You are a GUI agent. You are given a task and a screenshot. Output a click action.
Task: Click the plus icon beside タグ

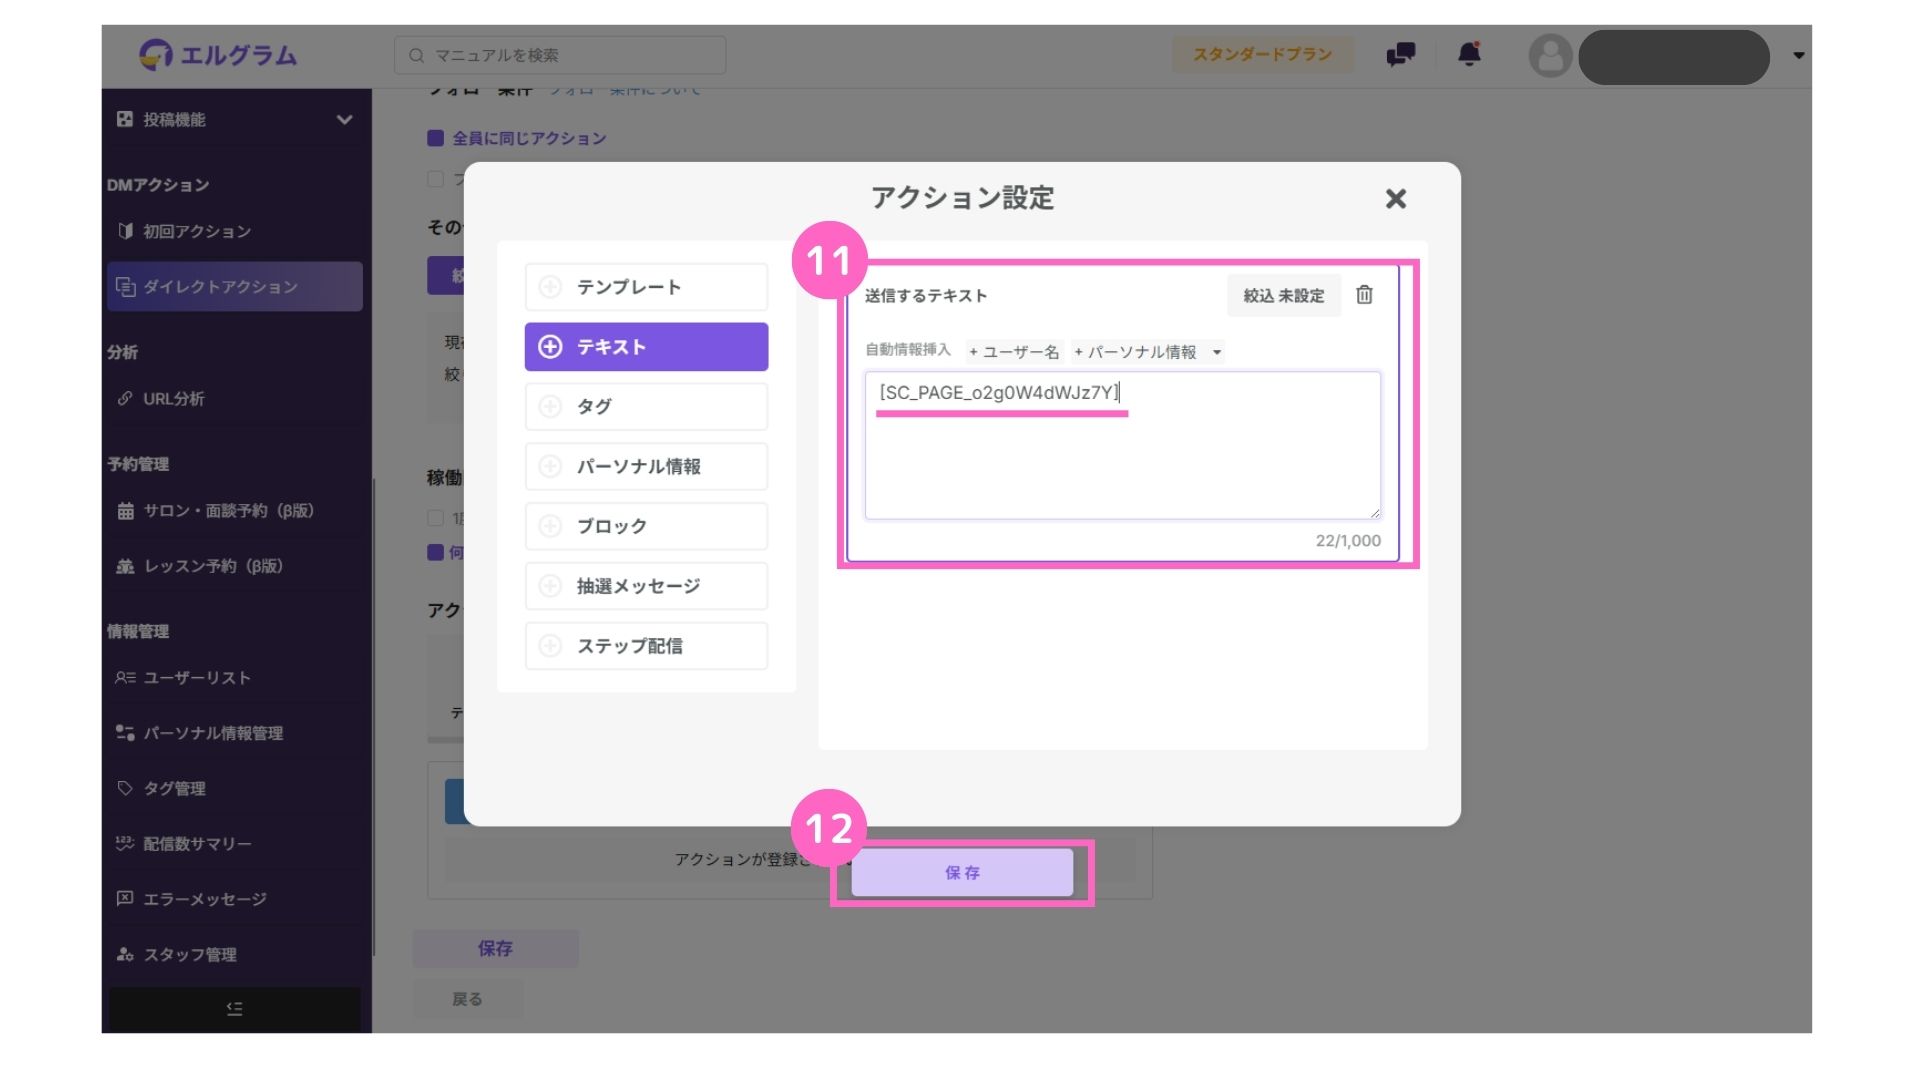[550, 407]
